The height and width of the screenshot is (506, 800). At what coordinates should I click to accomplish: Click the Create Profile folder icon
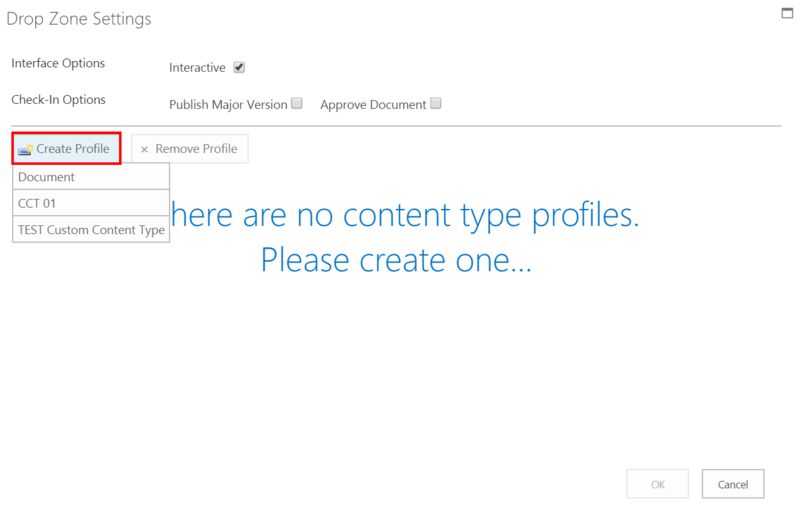[x=25, y=149]
